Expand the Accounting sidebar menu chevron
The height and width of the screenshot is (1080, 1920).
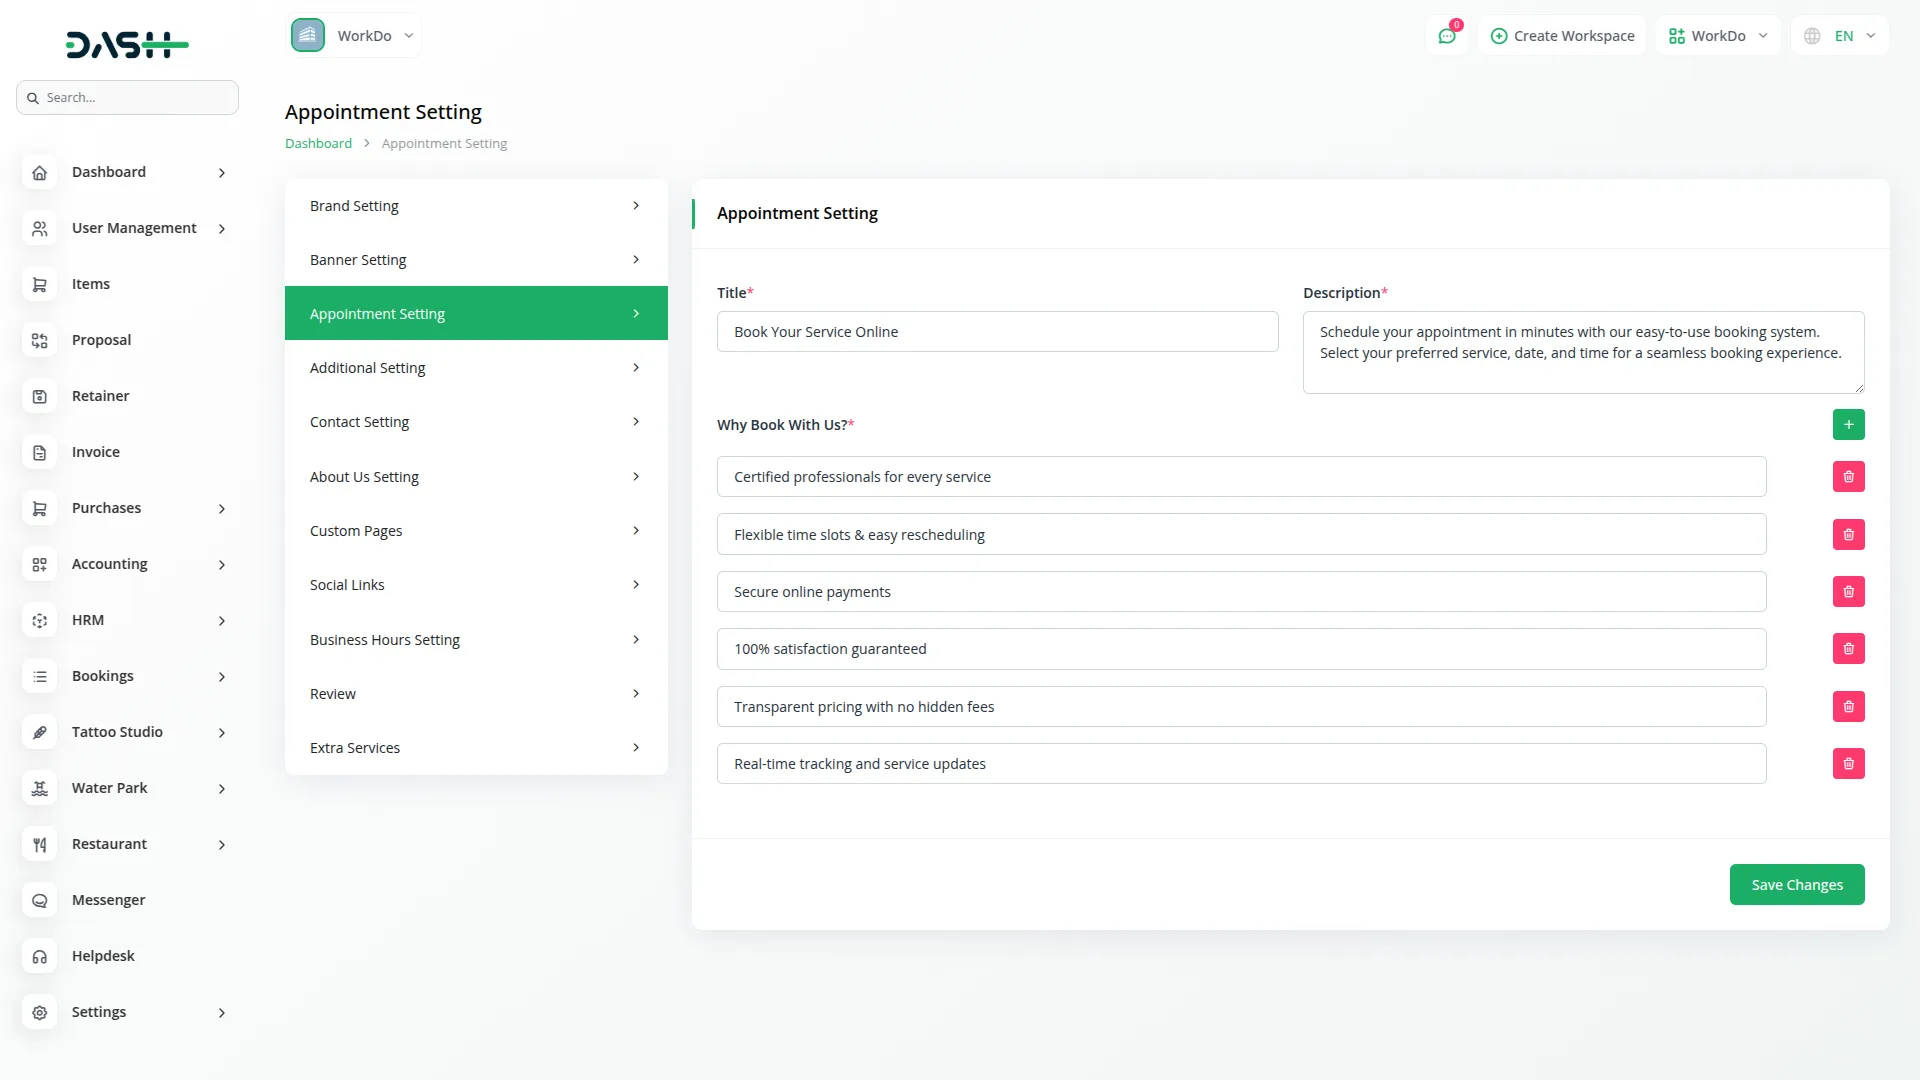222,565
